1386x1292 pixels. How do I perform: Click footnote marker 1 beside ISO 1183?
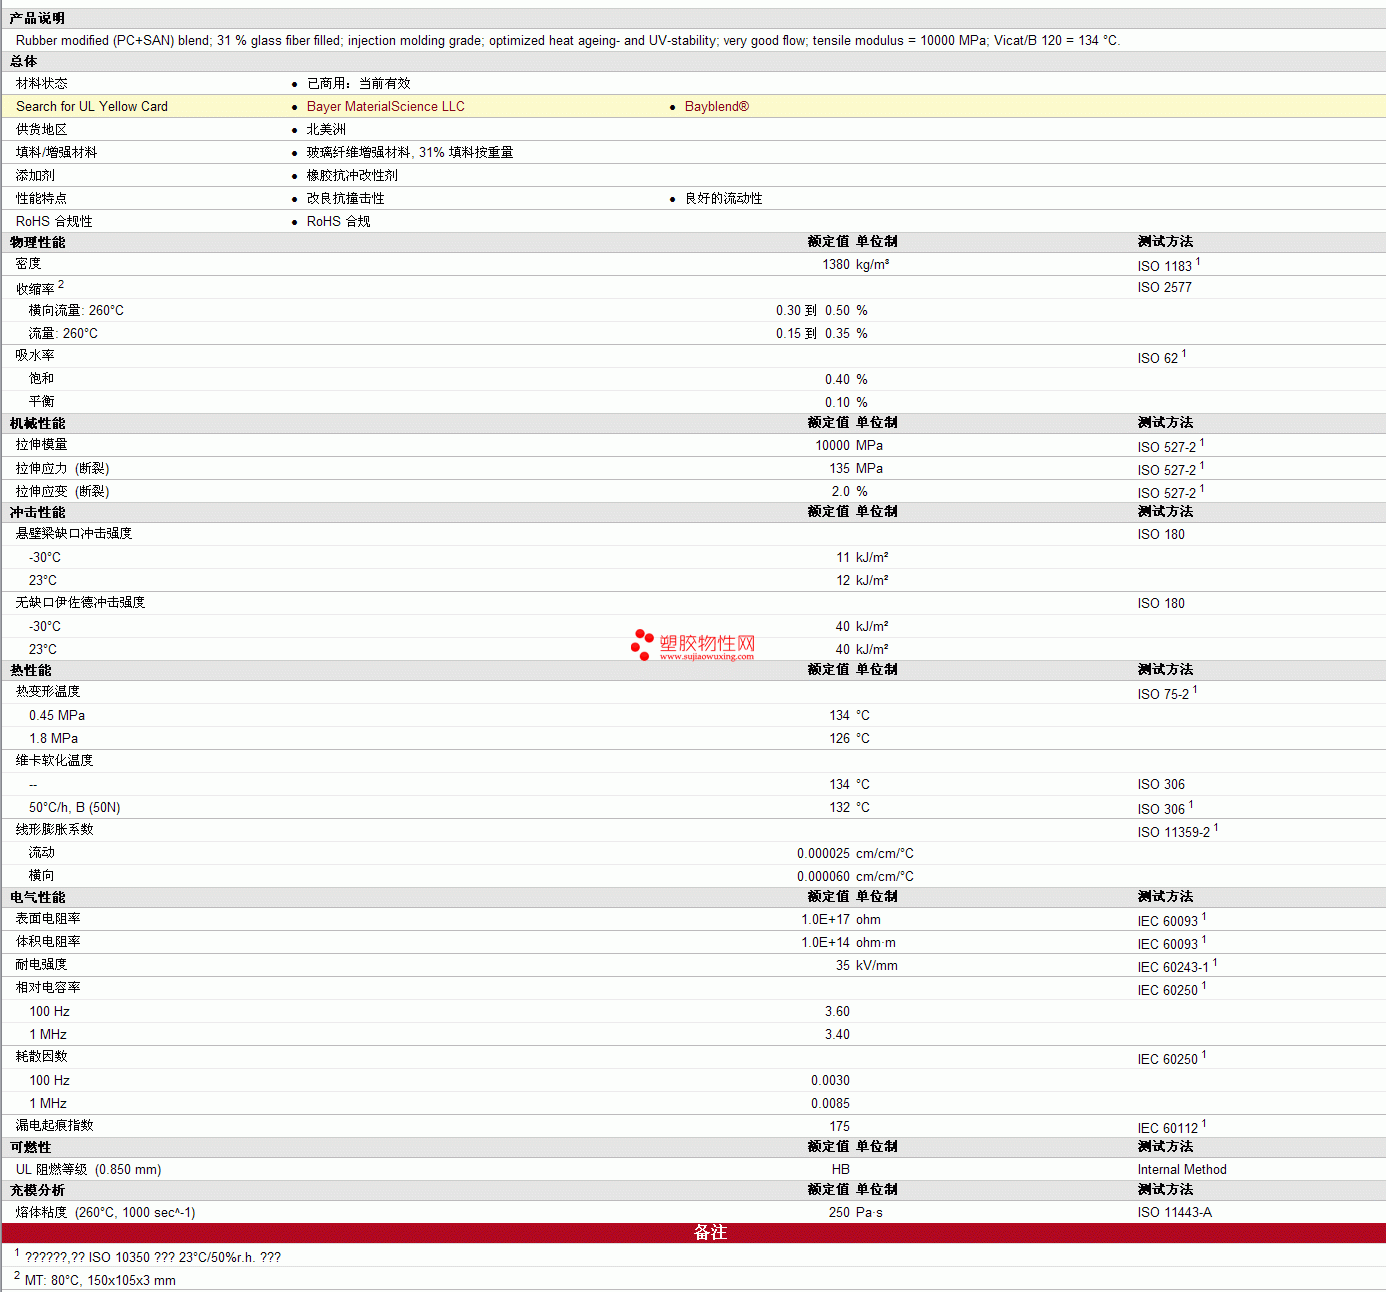coord(1198,262)
